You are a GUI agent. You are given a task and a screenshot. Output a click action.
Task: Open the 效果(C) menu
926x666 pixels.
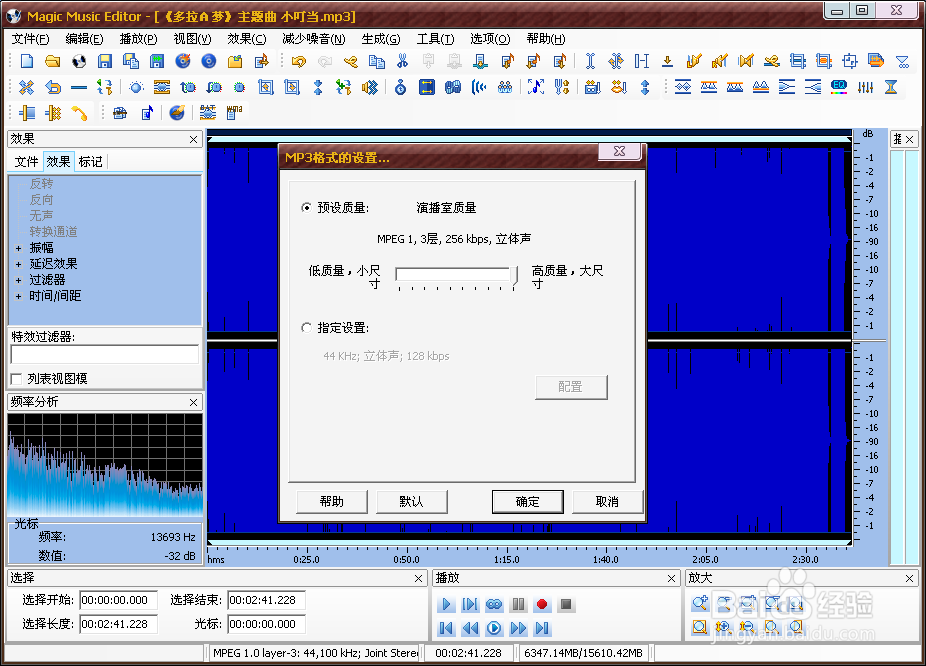tap(247, 39)
